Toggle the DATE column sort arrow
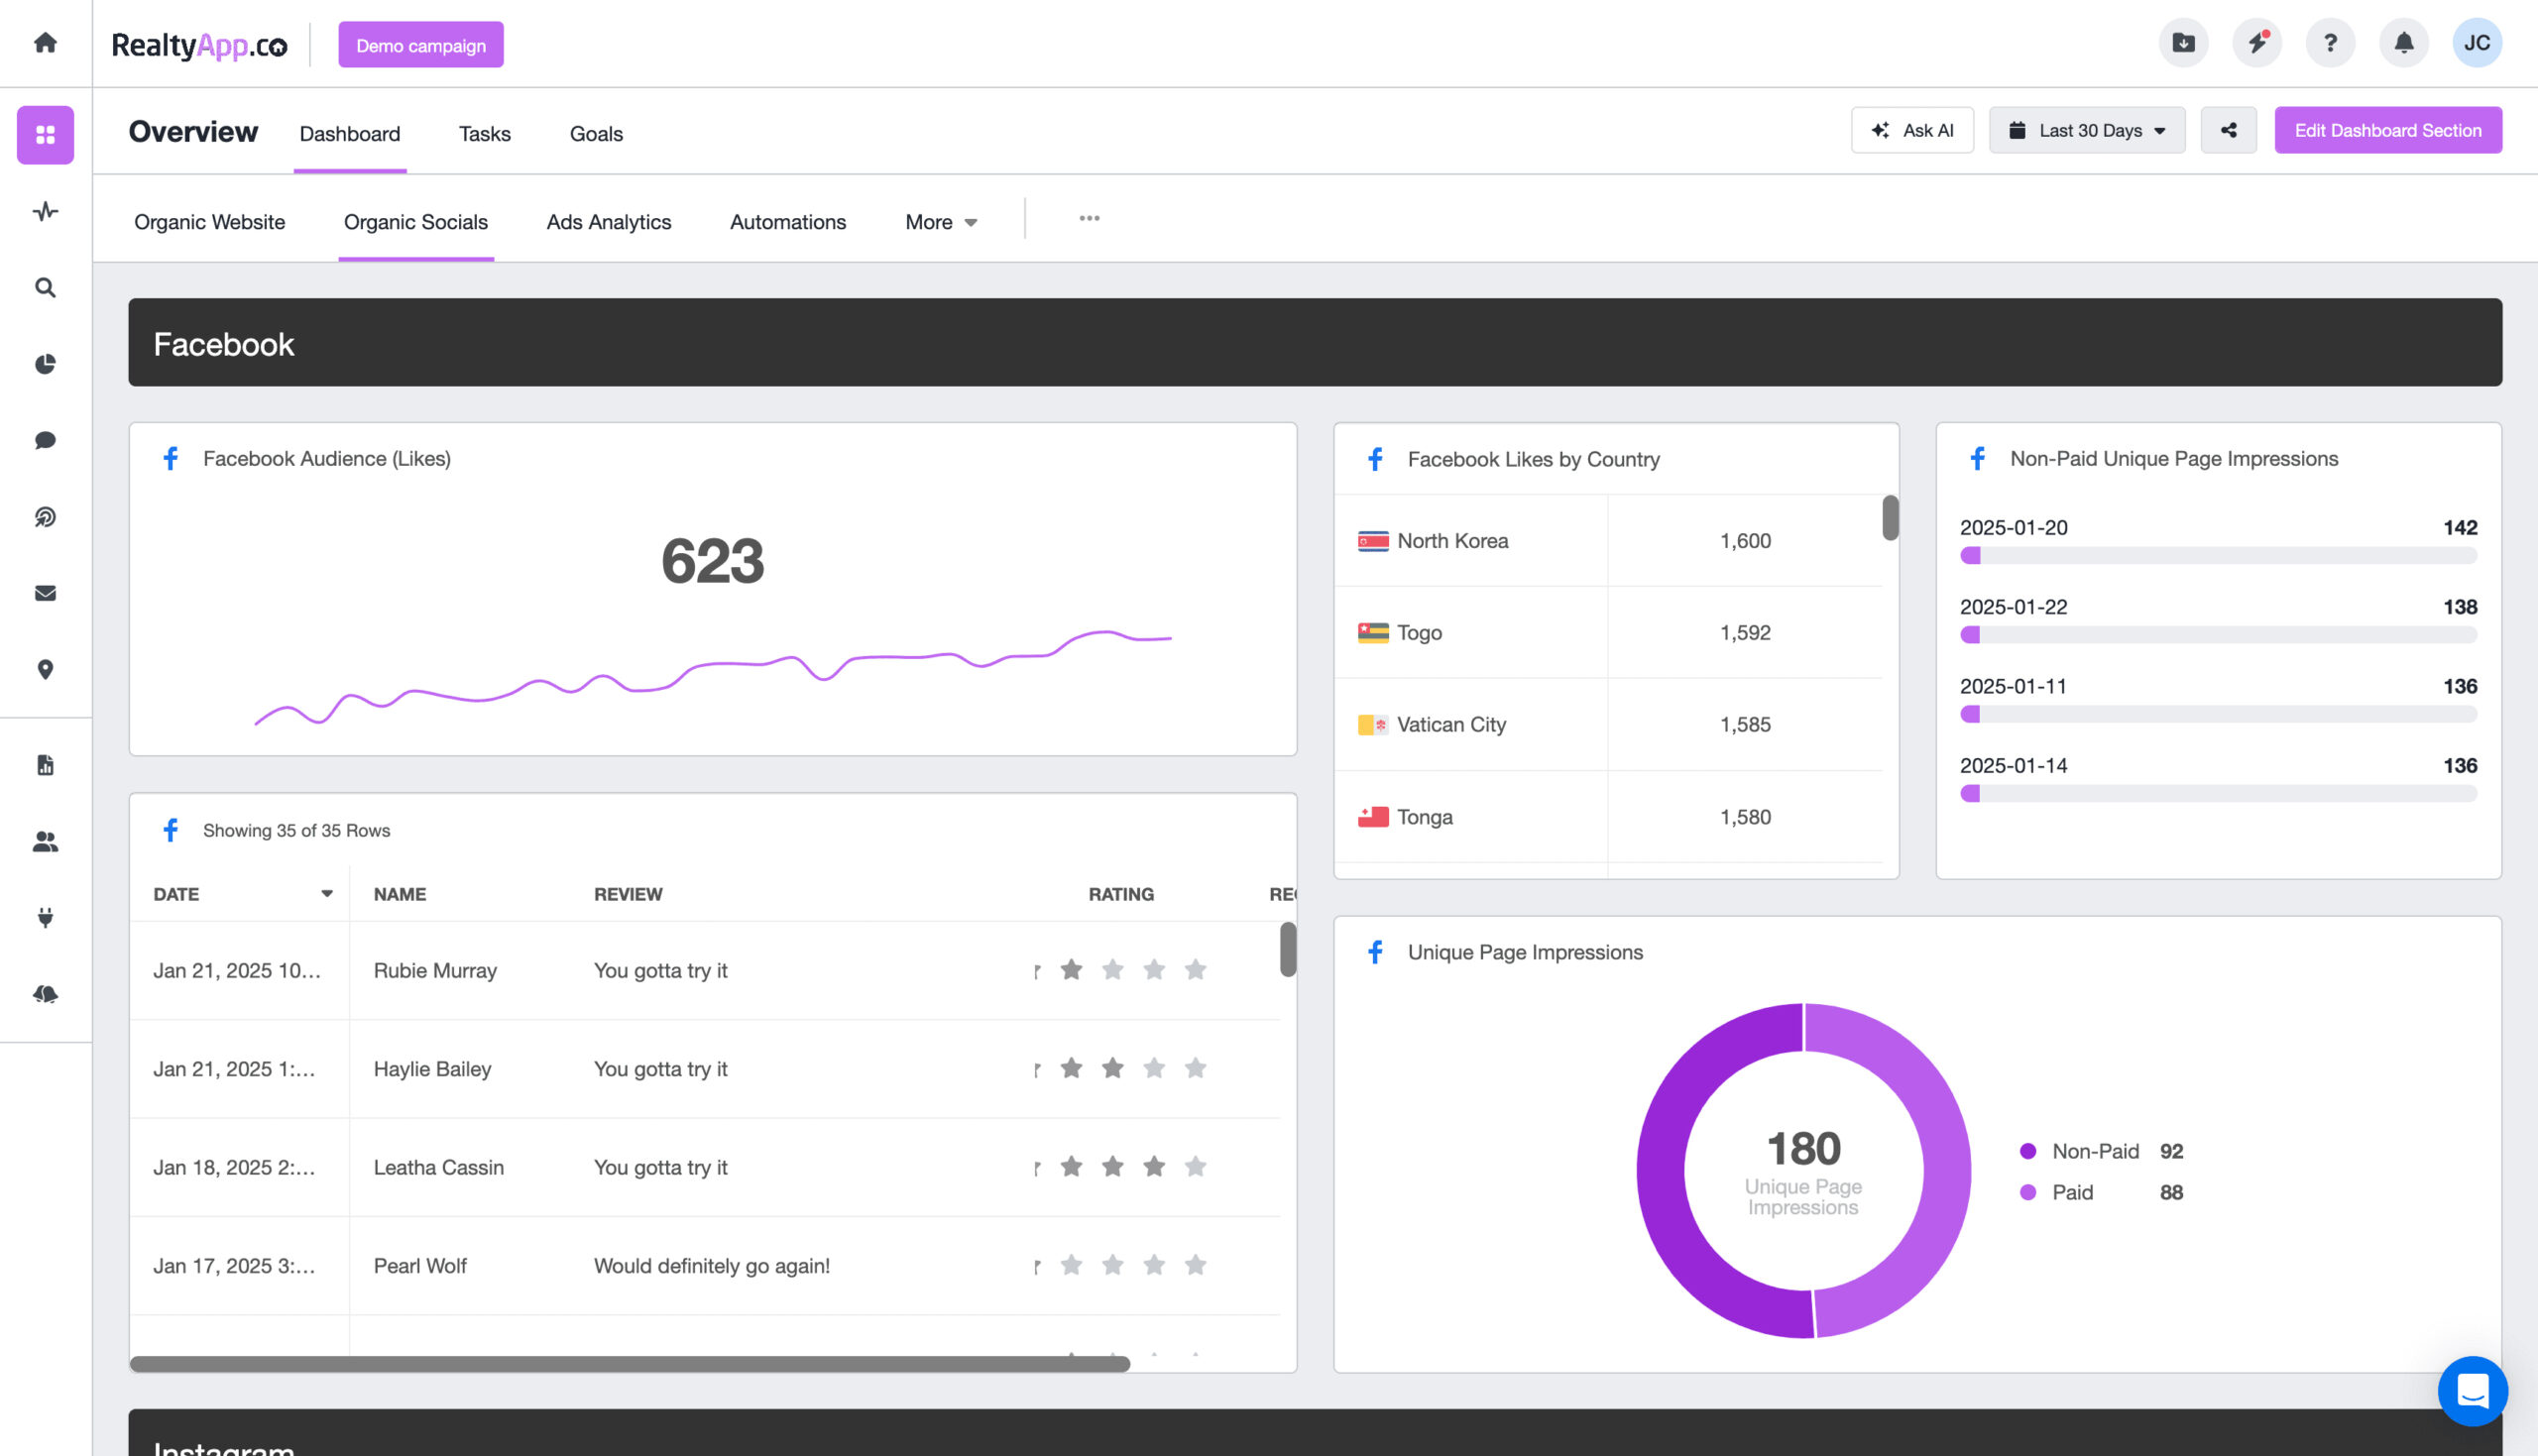Image resolution: width=2538 pixels, height=1456 pixels. [326, 894]
